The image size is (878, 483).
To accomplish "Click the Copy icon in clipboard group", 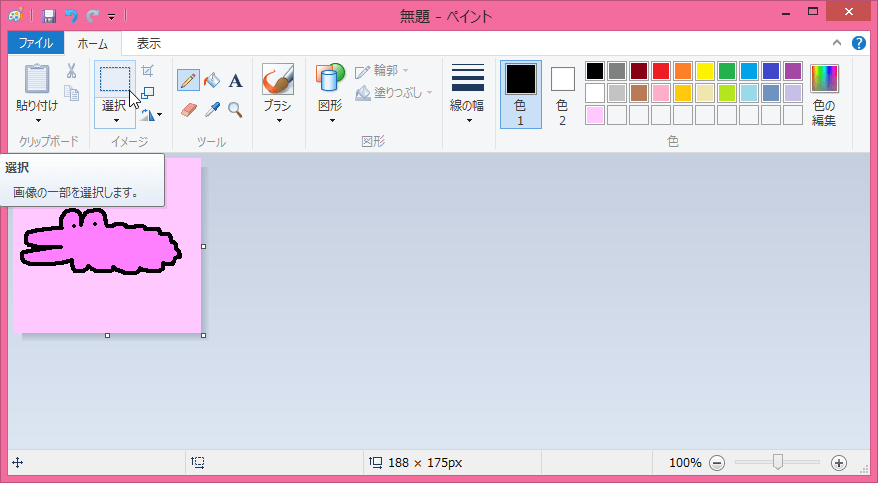I will coord(71,92).
